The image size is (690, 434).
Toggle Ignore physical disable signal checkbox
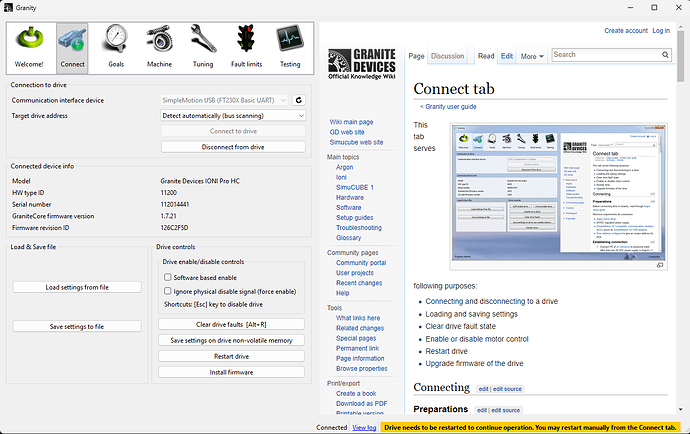tap(167, 291)
